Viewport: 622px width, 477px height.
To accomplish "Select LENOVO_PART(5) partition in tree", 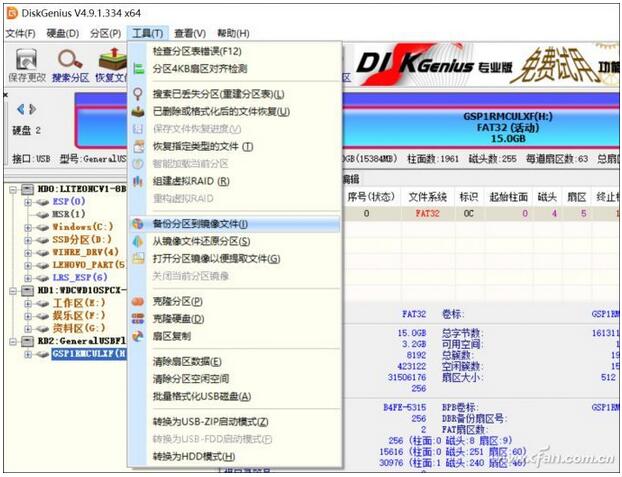I will [x=89, y=265].
